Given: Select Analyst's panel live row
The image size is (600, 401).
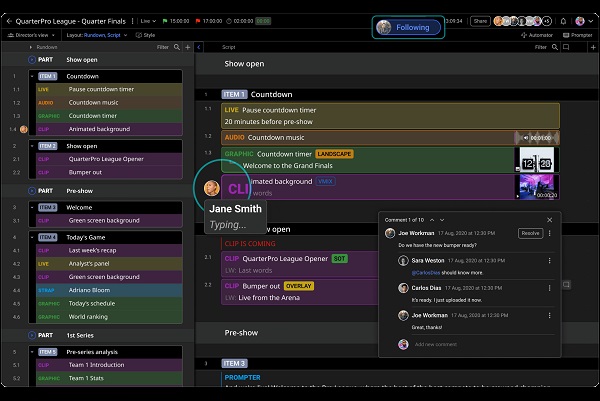Looking at the screenshot, I should point(109,264).
